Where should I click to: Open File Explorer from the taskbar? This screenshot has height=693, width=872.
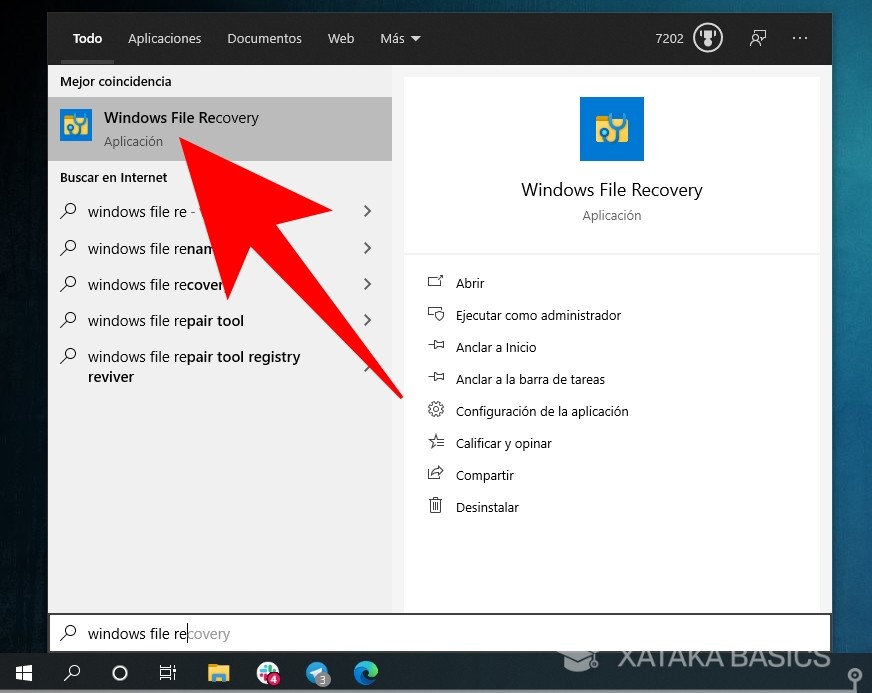point(219,673)
